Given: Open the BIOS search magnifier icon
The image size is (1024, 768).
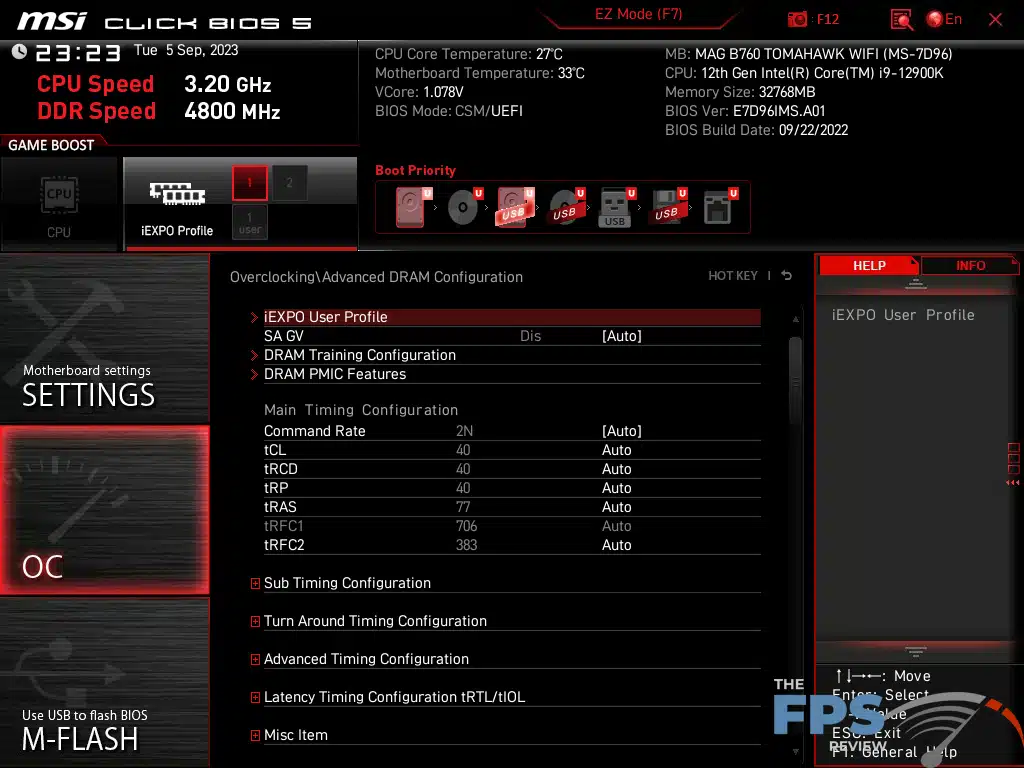Looking at the screenshot, I should click(901, 20).
